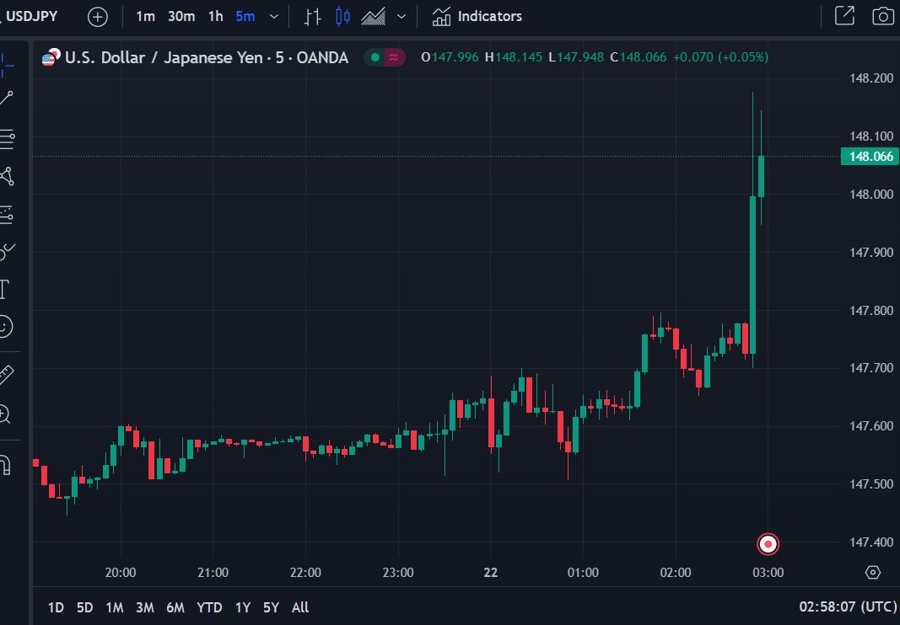This screenshot has width=900, height=625.
Task: Click the green market status indicator
Action: [375, 57]
